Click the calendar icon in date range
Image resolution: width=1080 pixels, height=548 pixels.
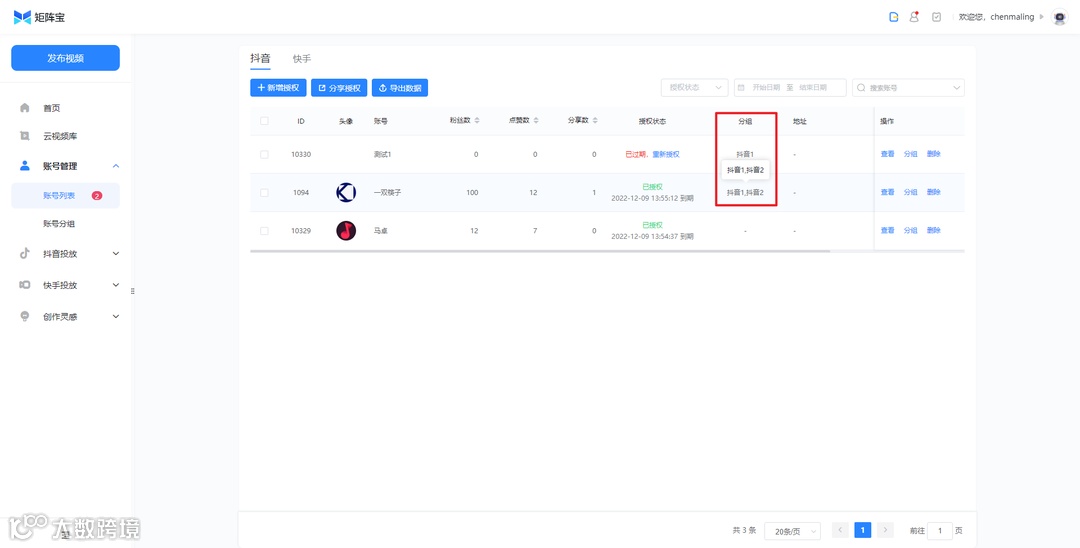(x=741, y=87)
